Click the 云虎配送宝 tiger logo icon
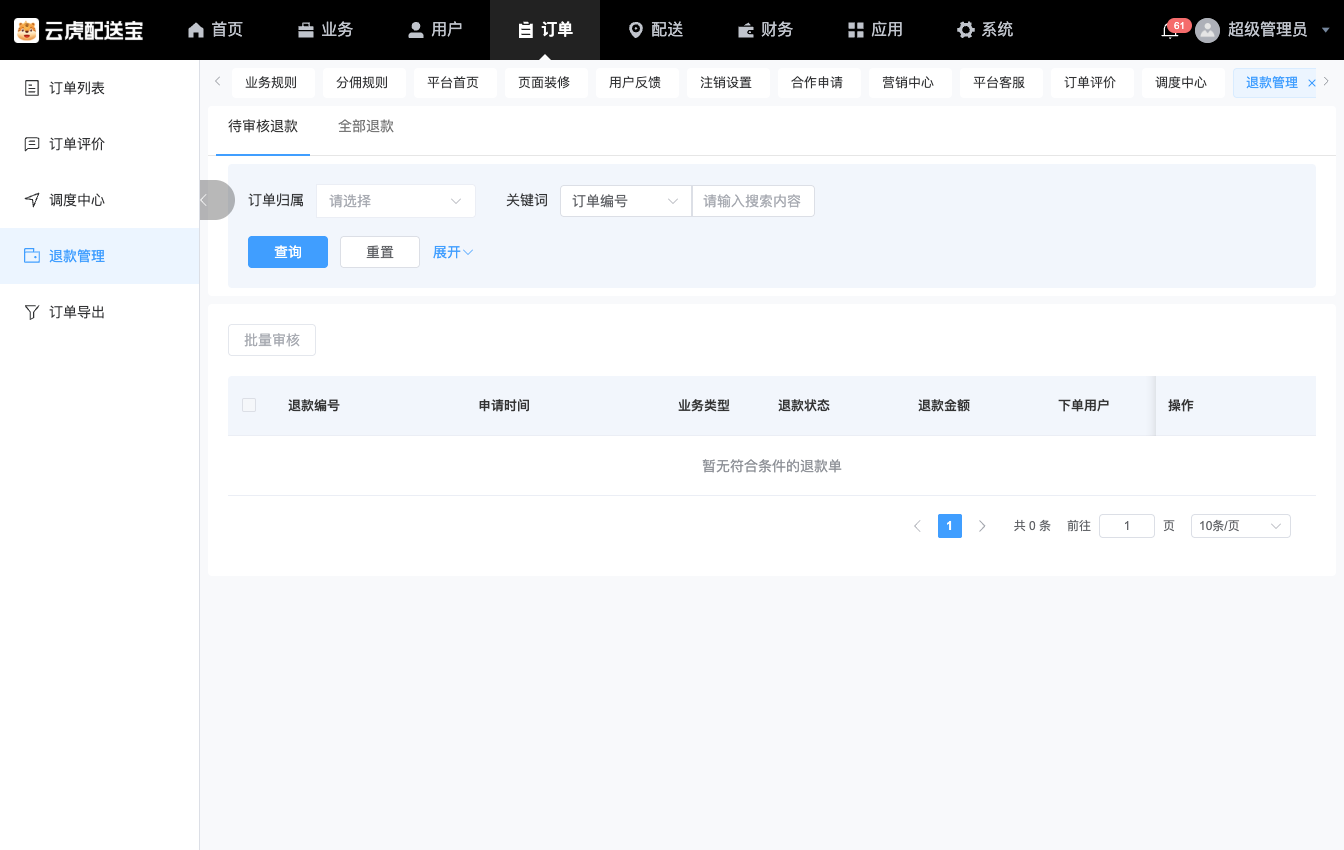This screenshot has height=850, width=1344. [26, 30]
